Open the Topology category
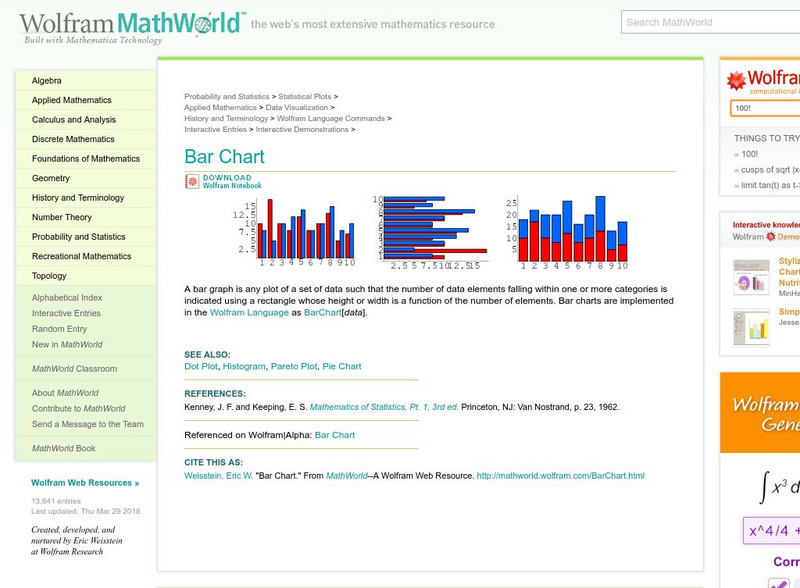The width and height of the screenshot is (800, 588). 49,276
